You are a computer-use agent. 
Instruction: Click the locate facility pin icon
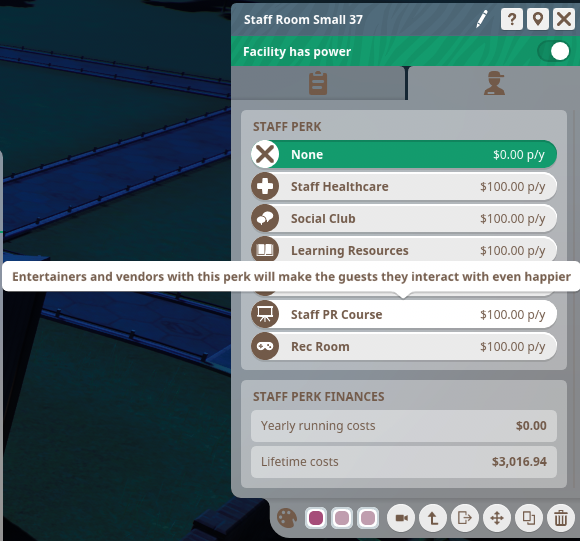click(x=538, y=19)
